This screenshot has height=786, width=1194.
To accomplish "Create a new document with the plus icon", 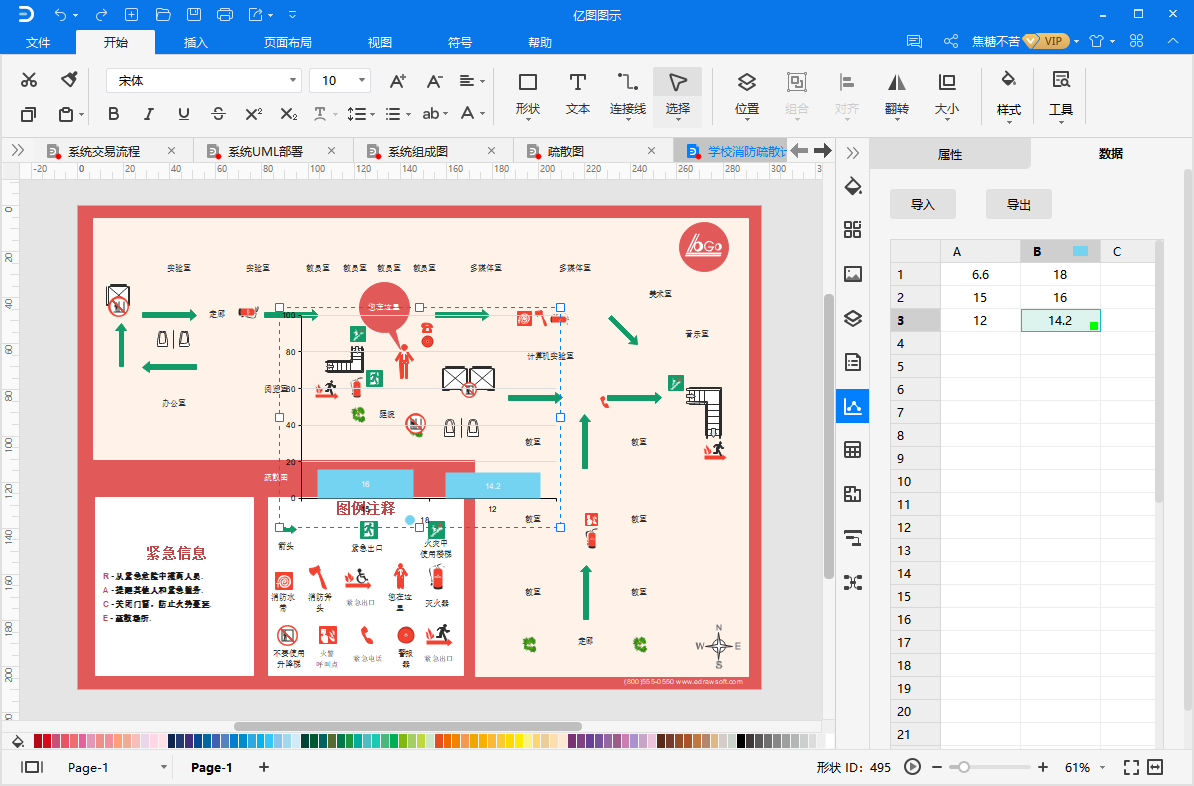I will (x=132, y=14).
